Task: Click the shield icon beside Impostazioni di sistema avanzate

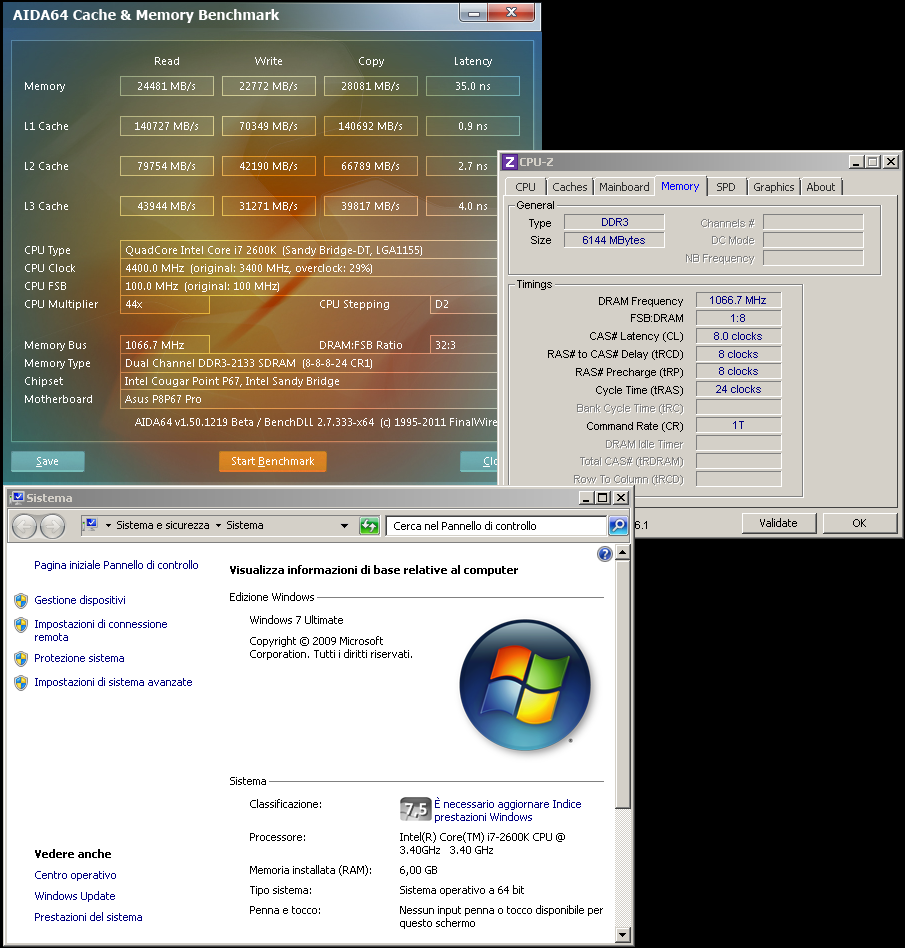Action: click(x=21, y=683)
